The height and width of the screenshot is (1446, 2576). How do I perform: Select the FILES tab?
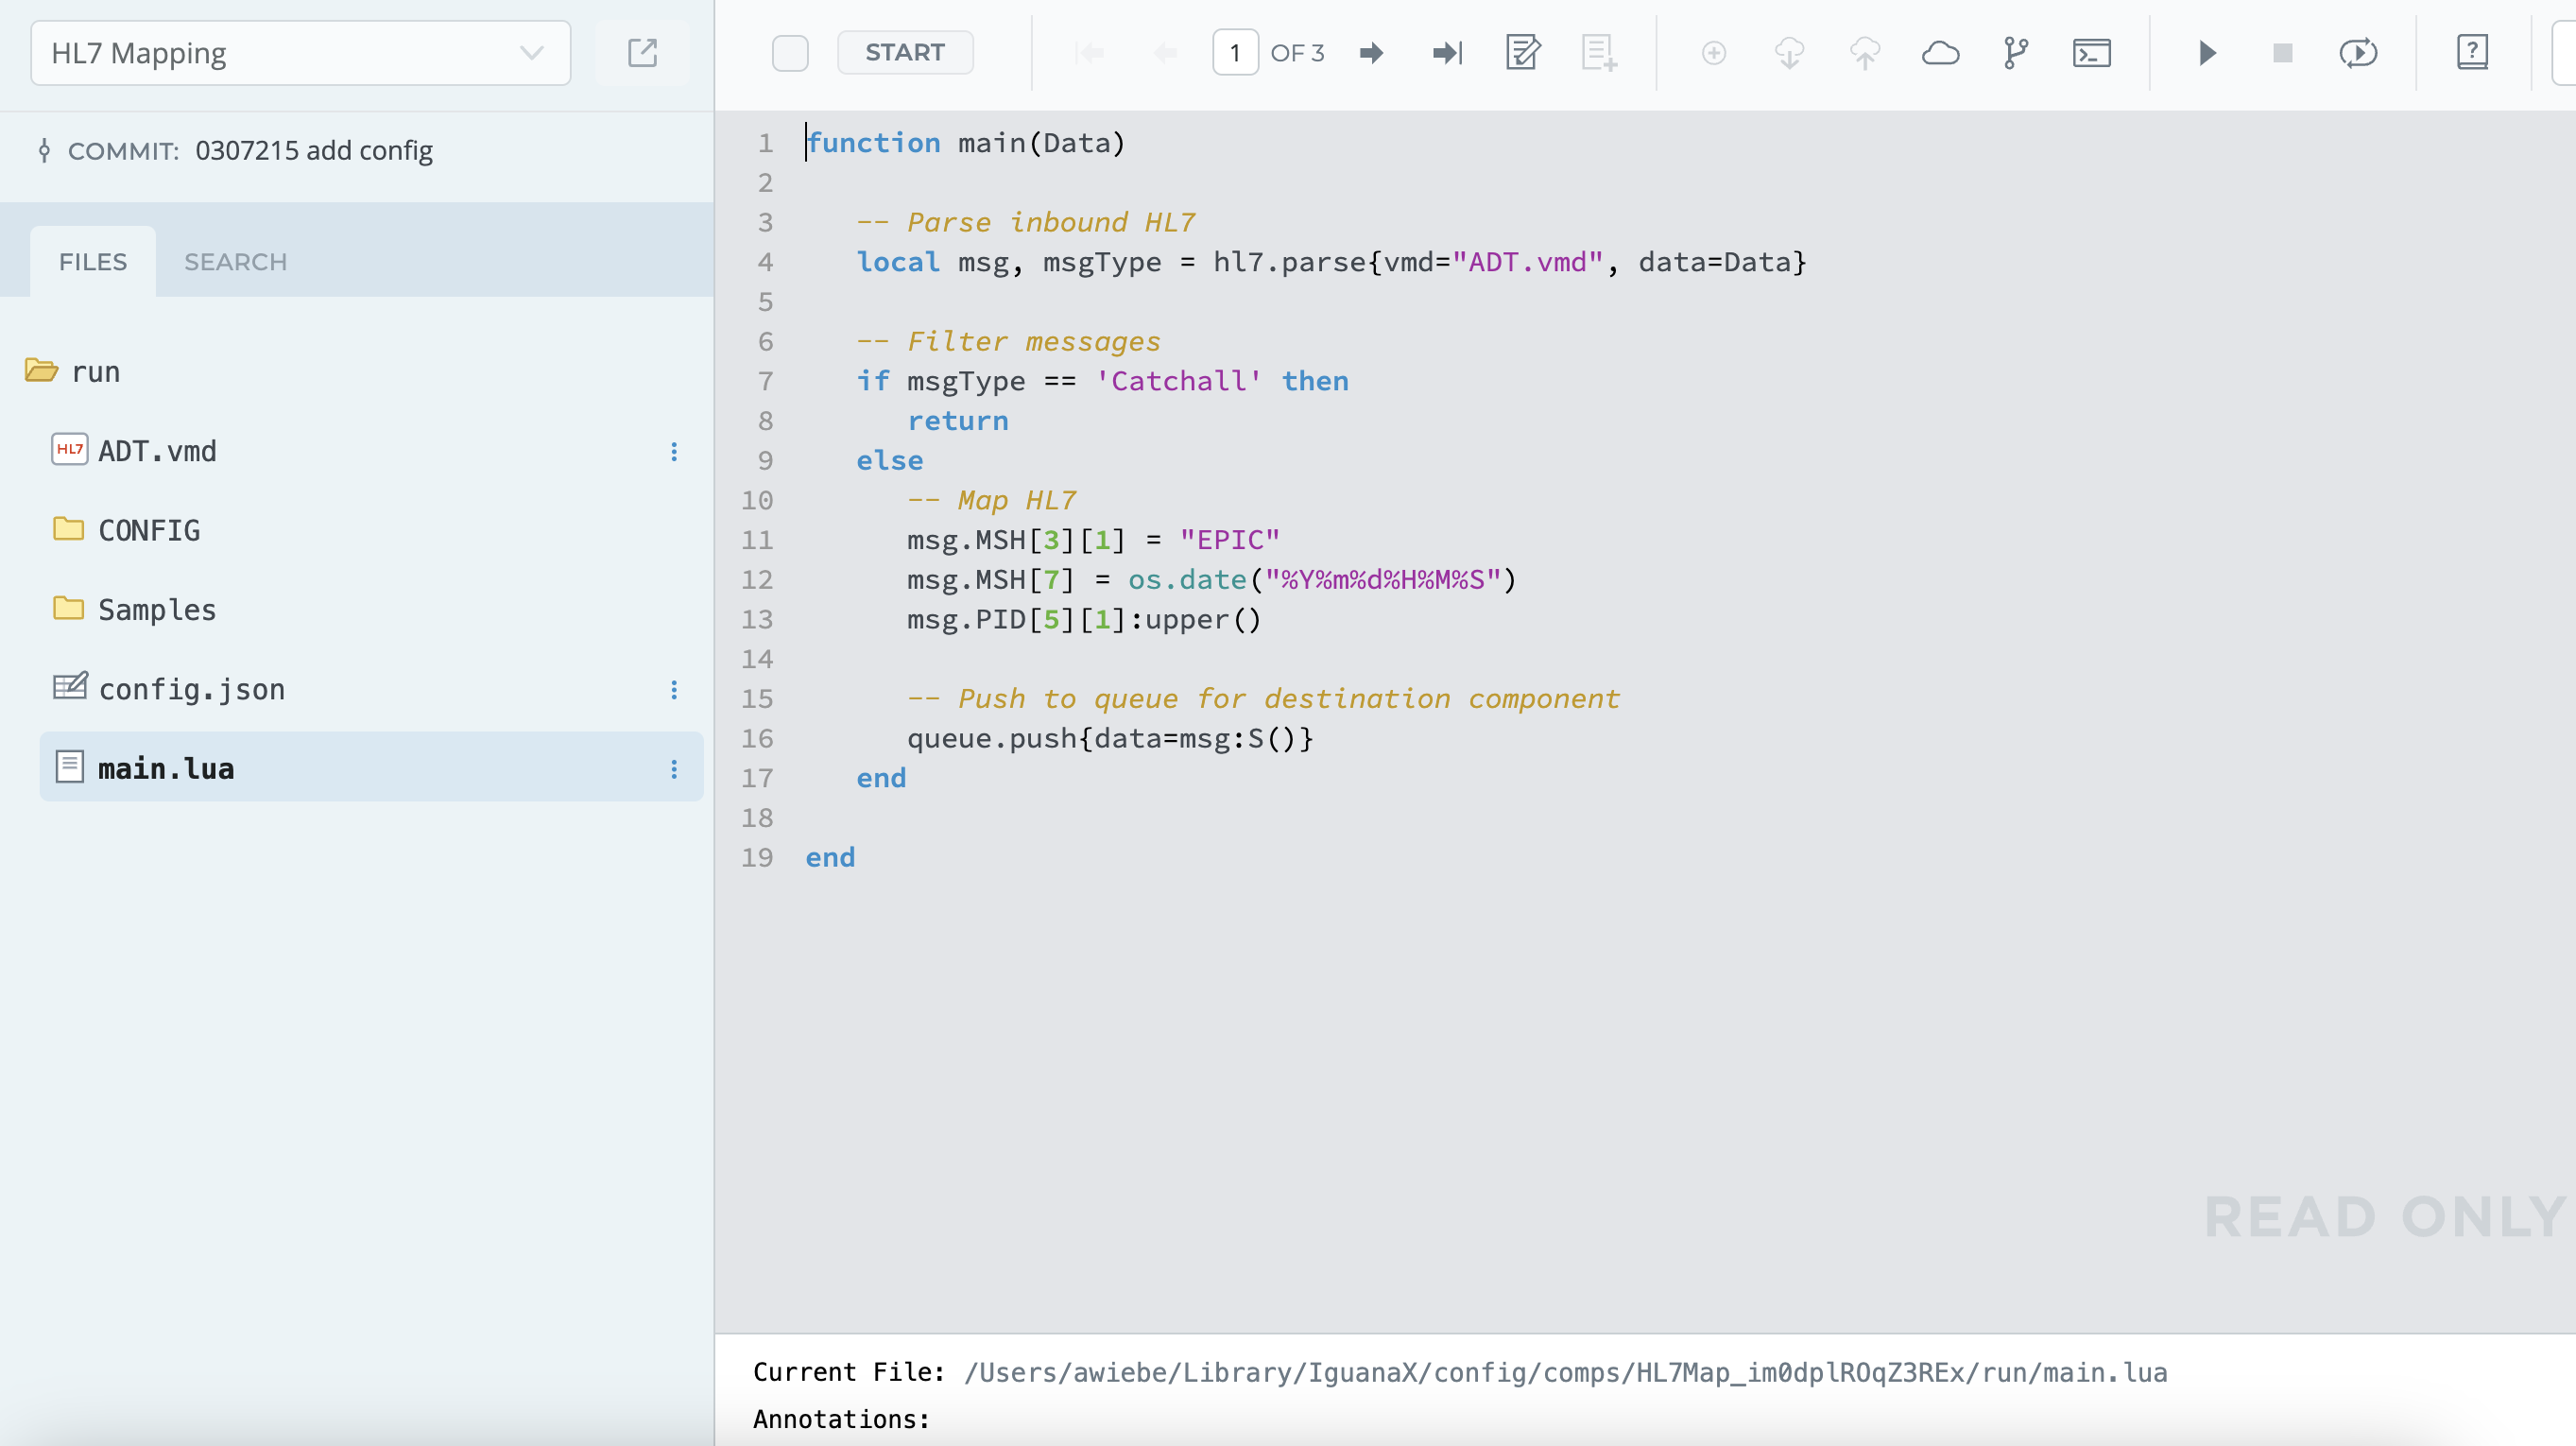point(93,262)
